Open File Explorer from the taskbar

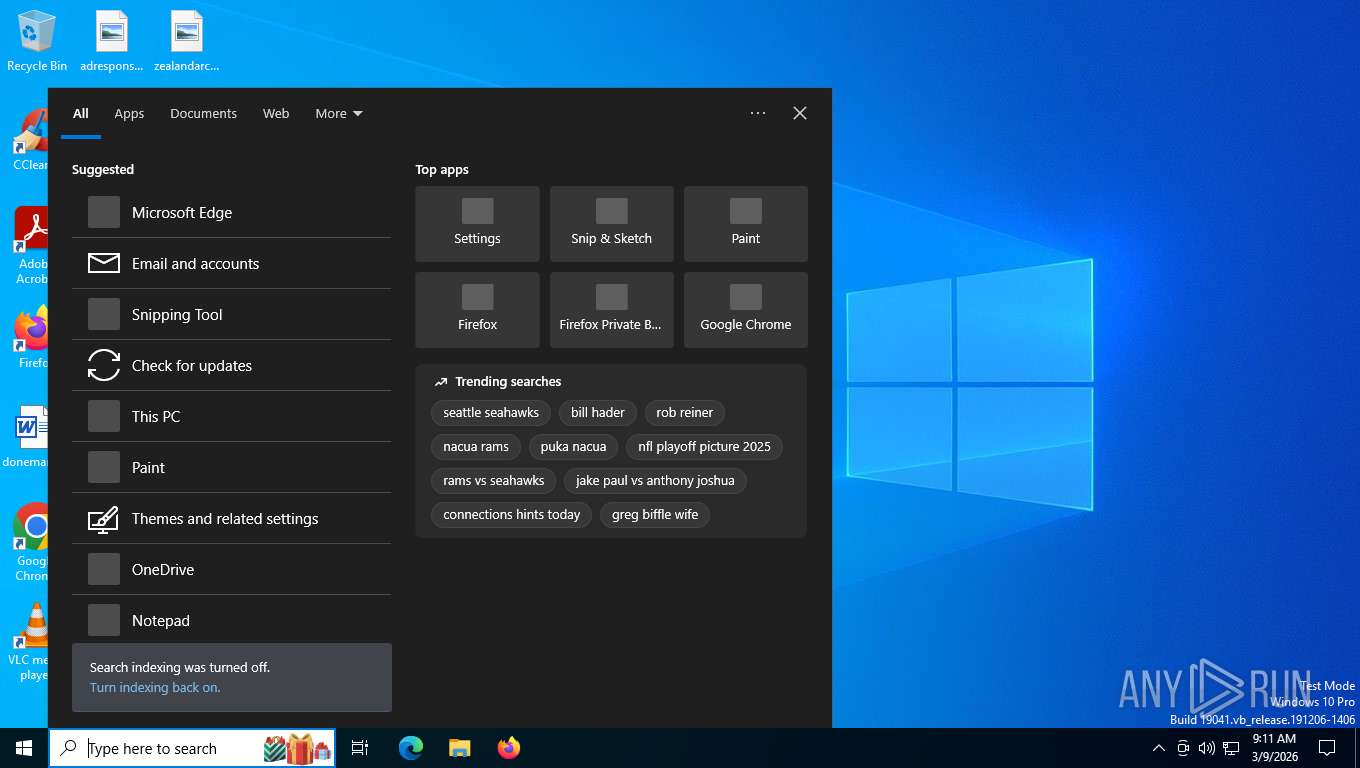click(459, 748)
